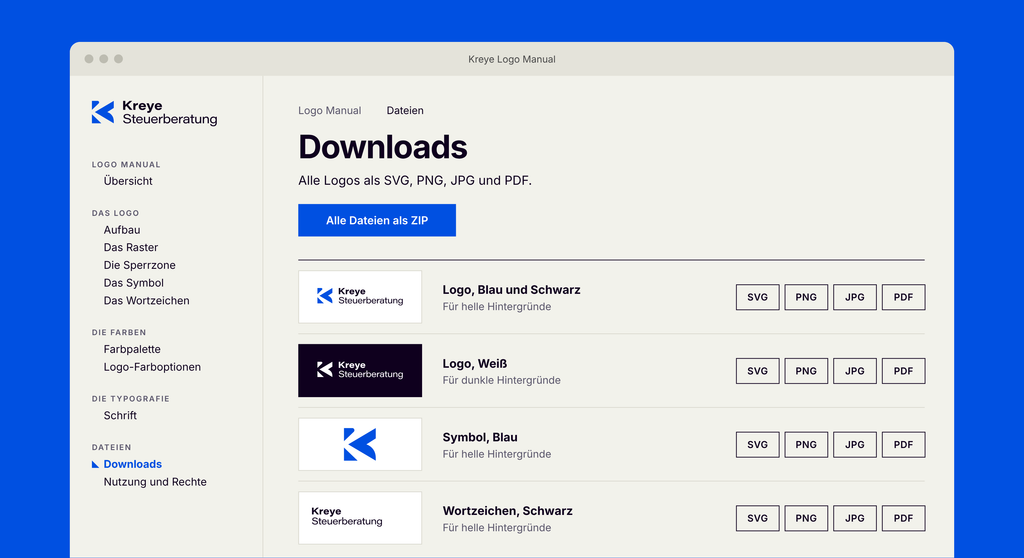This screenshot has width=1024, height=558.
Task: Click the Kreye Steuerberatung logo in sidebar
Action: [155, 112]
